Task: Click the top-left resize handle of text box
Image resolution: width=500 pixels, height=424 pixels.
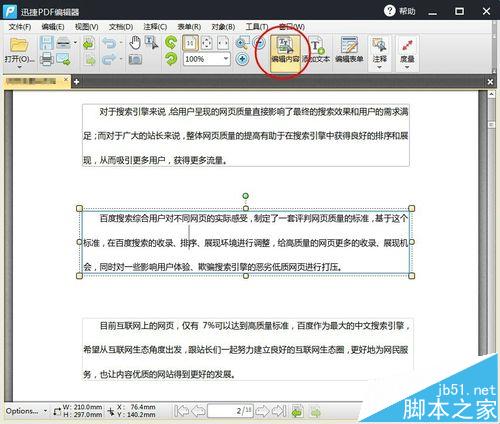Action: coord(79,208)
